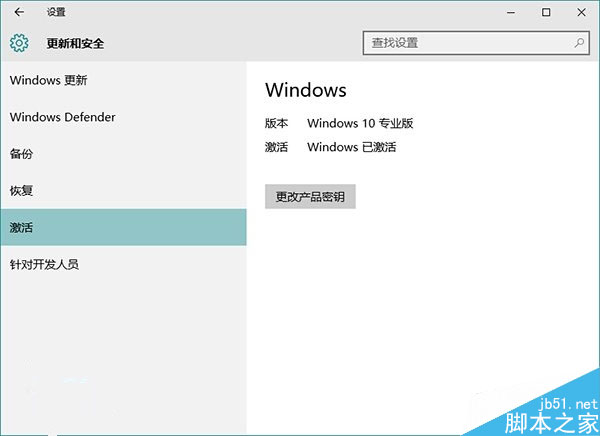Click the Windows heading

click(x=306, y=90)
